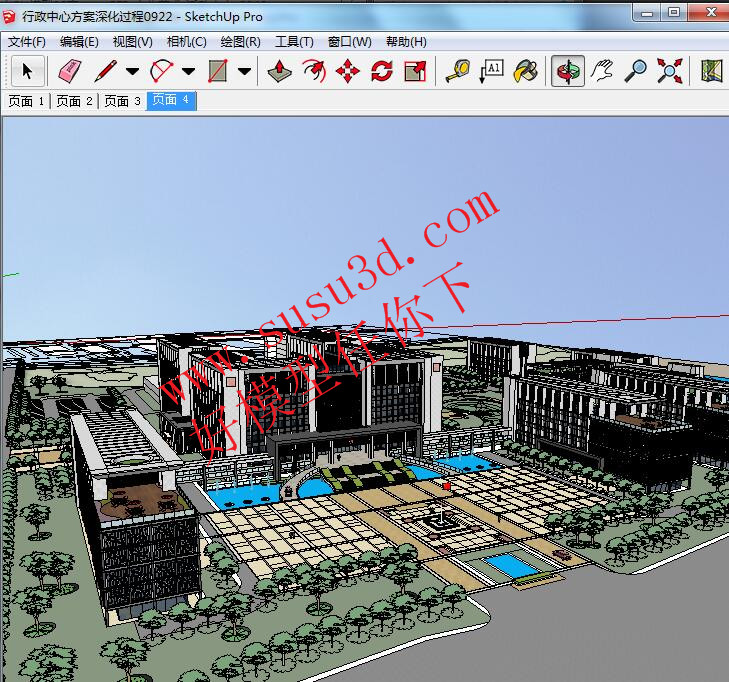Open the Rectangle shape dropdown arrow

pyautogui.click(x=245, y=71)
